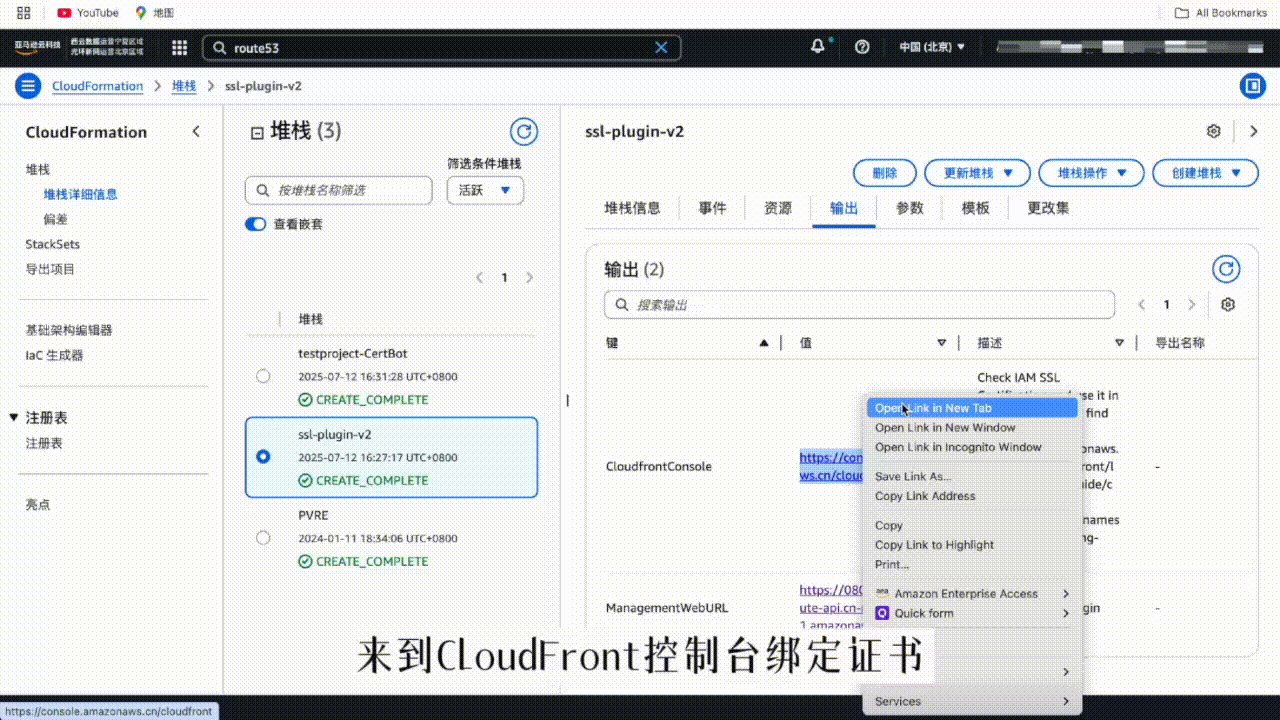
Task: Collapse the 注册表 navigation section
Action: coord(14,418)
